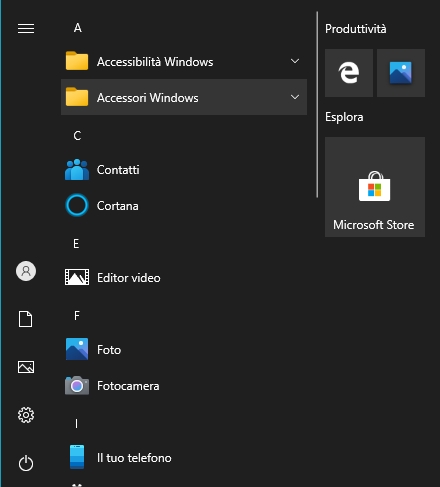Open the Pictures sidebar icon
This screenshot has height=487, width=440.
click(x=26, y=367)
